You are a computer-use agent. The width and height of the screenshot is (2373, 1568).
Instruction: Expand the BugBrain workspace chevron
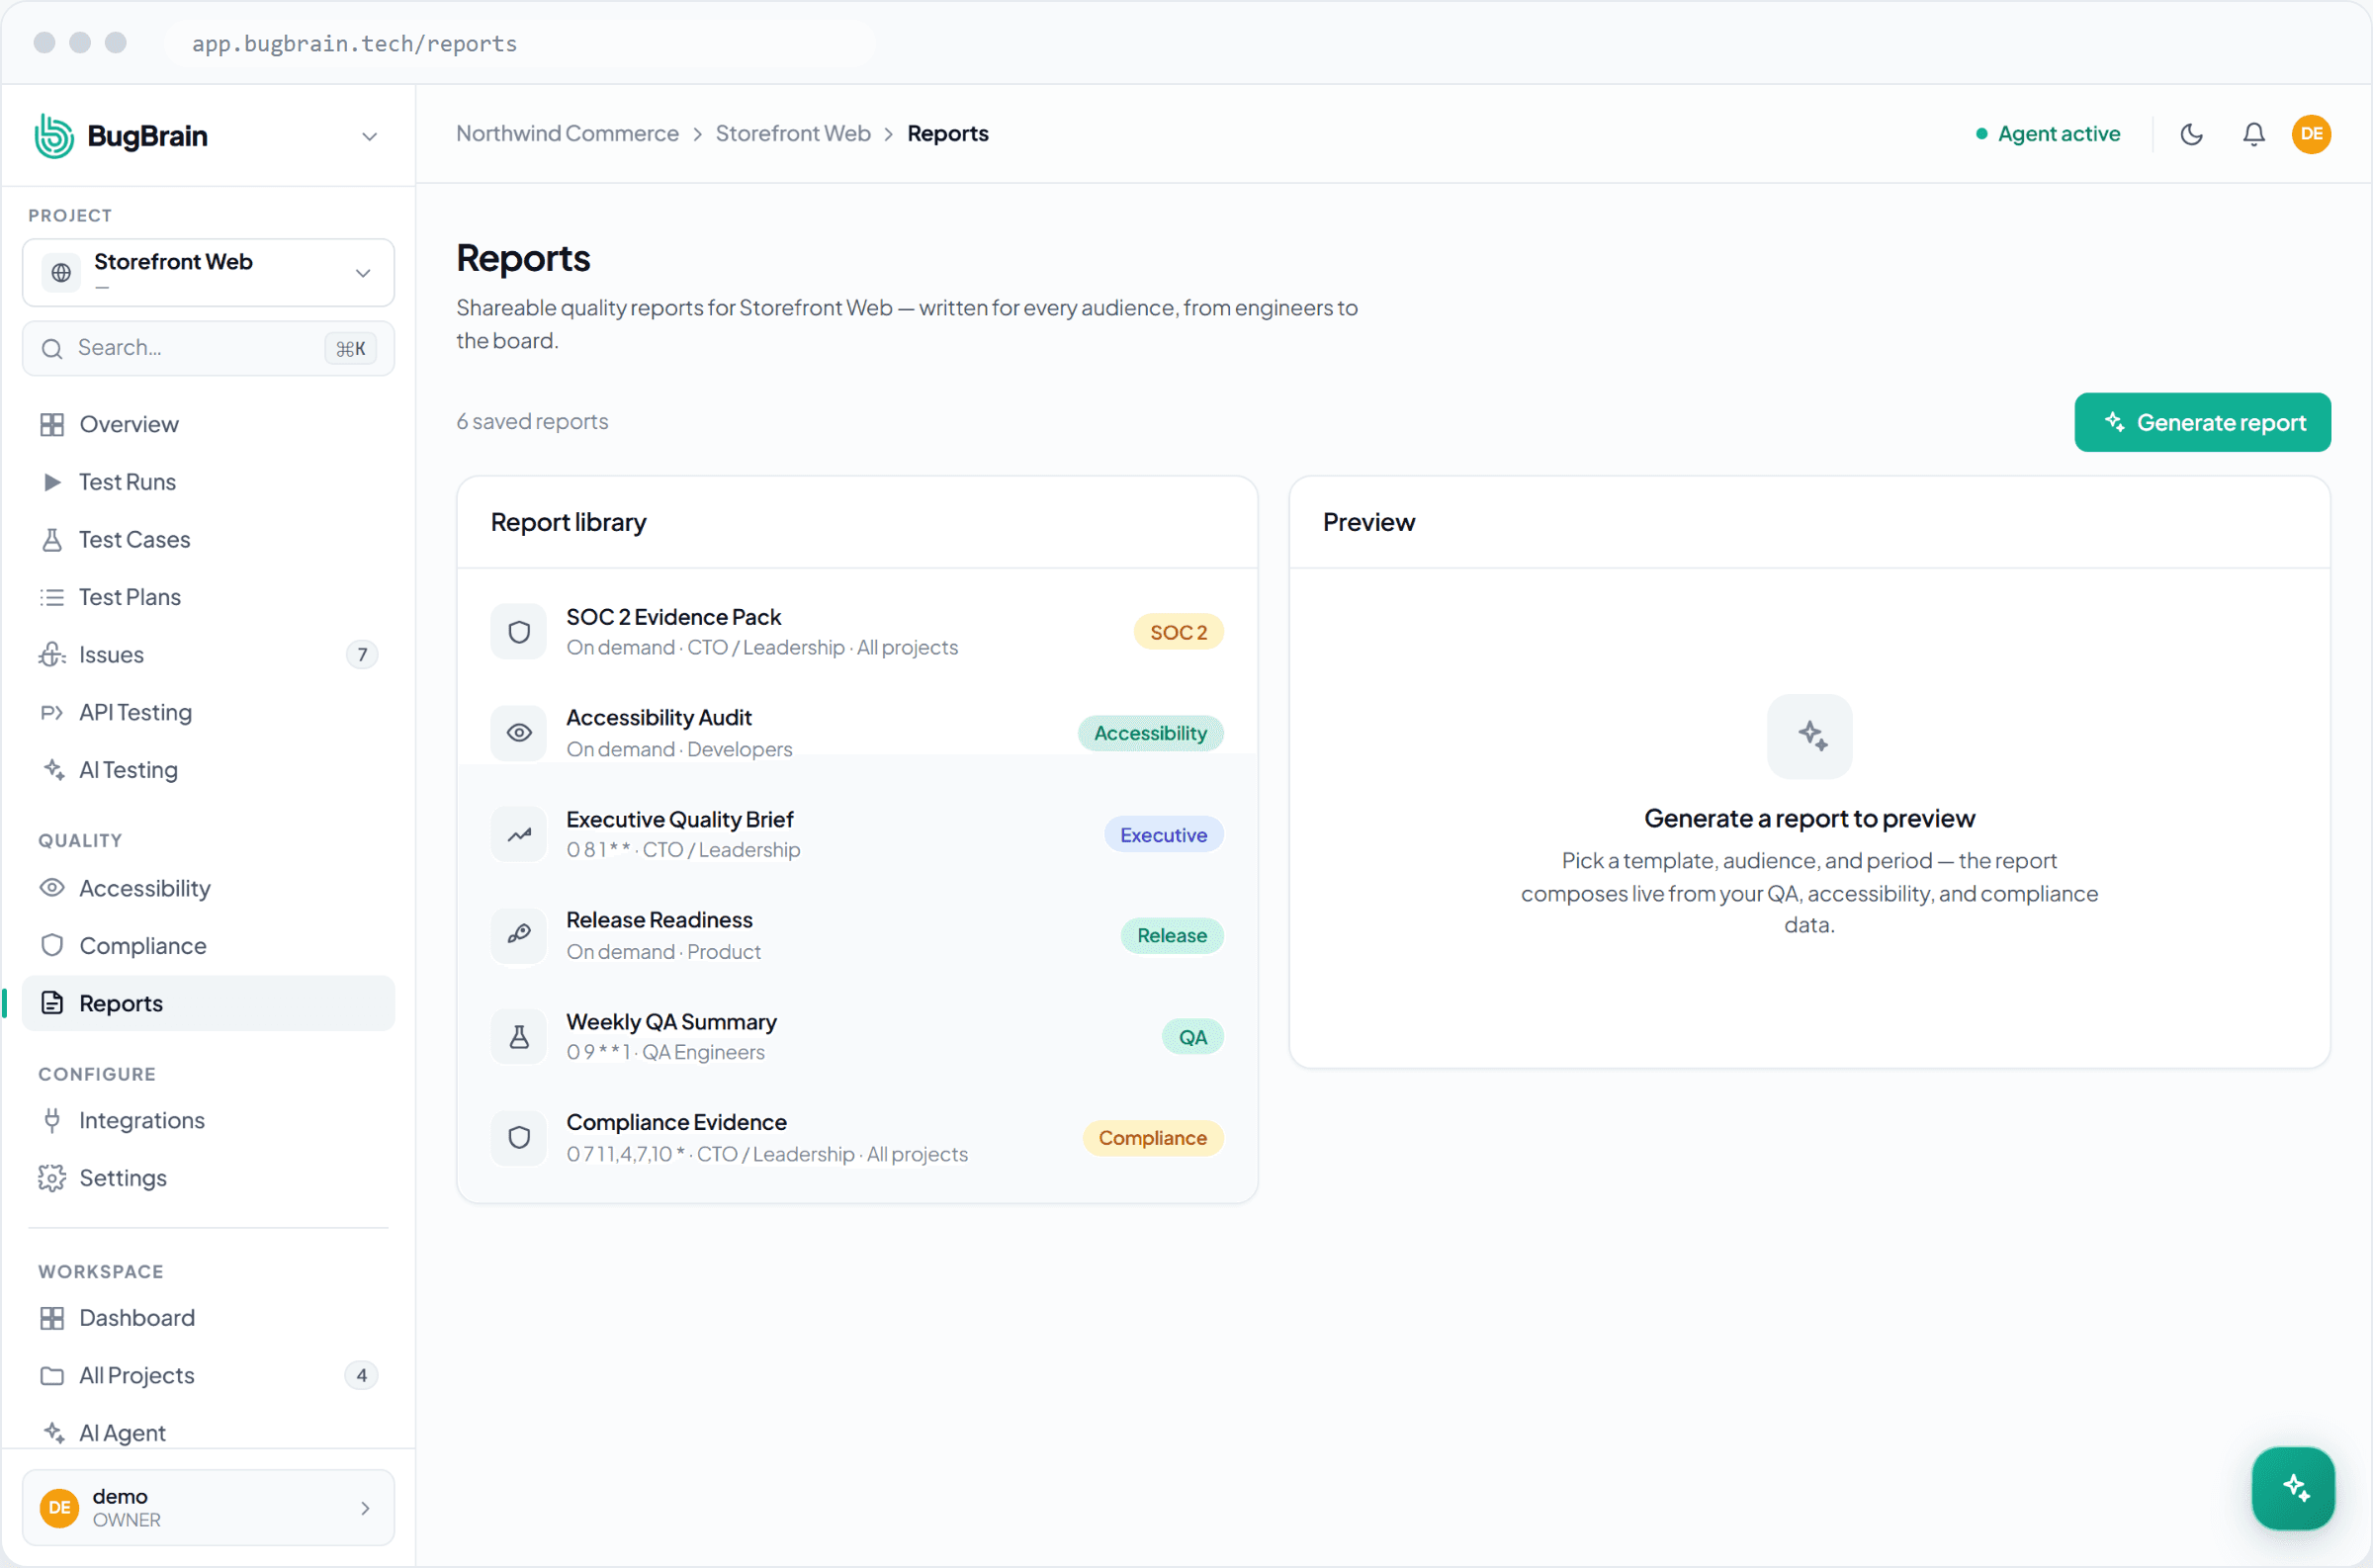[x=369, y=136]
